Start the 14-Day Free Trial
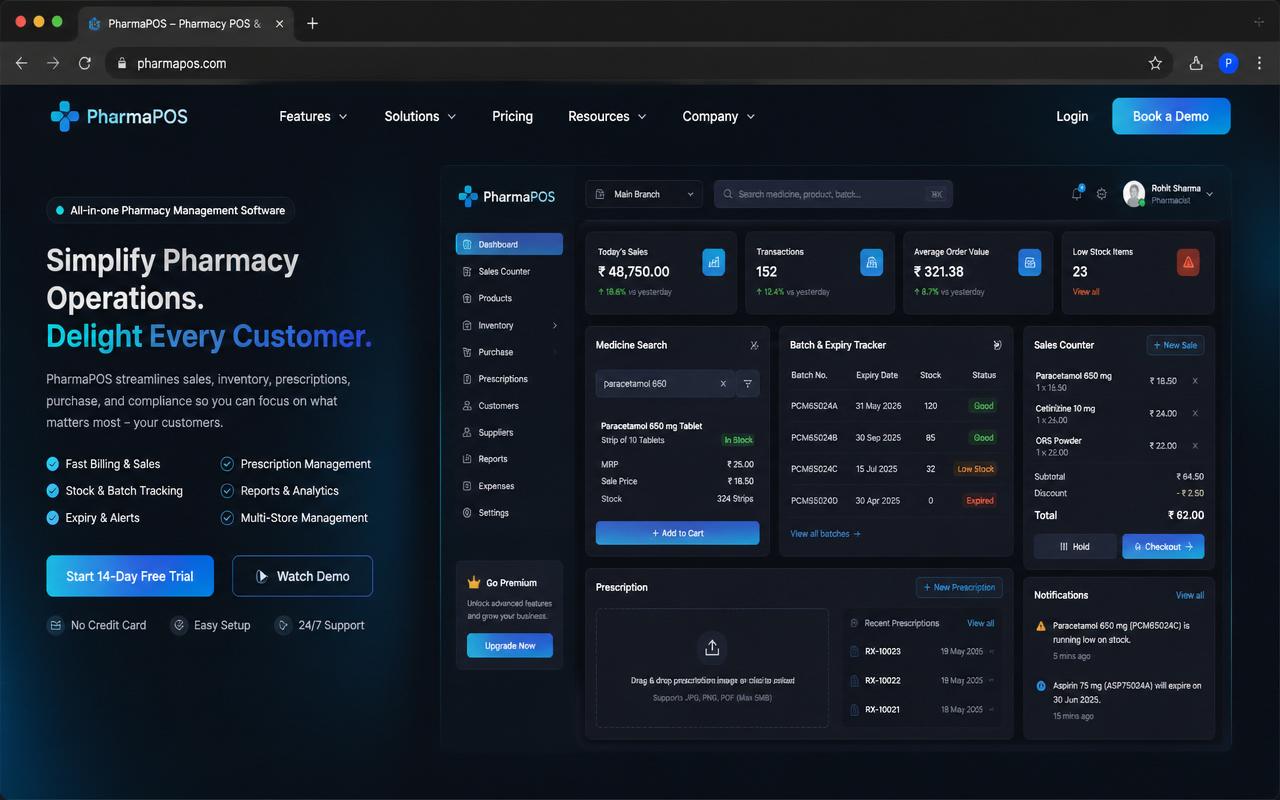Viewport: 1280px width, 800px height. (x=130, y=576)
